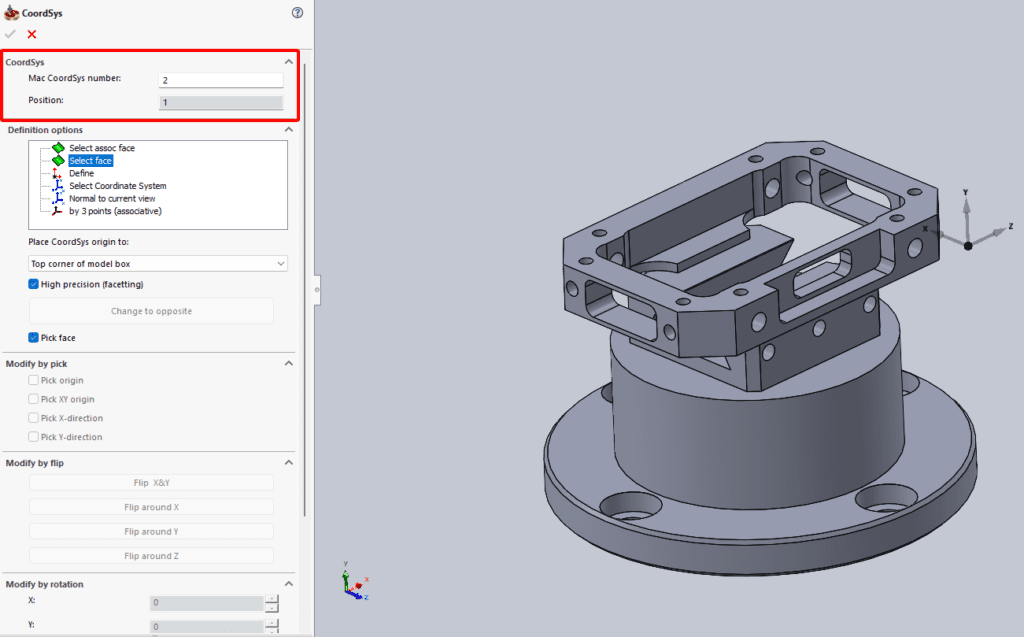The width and height of the screenshot is (1024, 637).
Task: Disable High precision (facetting)
Action: (x=34, y=284)
